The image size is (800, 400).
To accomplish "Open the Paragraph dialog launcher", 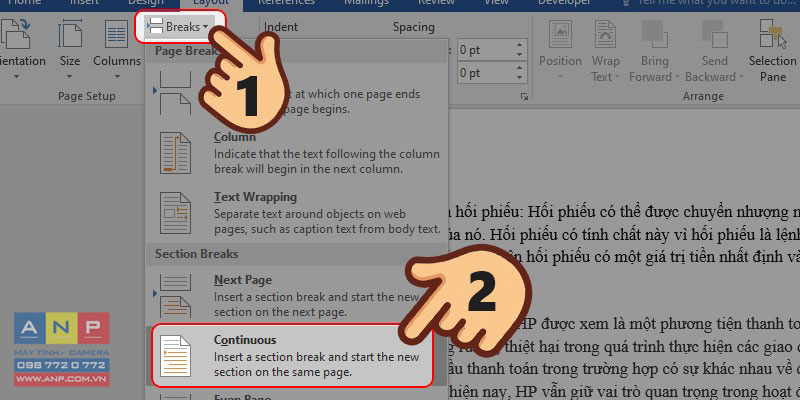I will (524, 96).
